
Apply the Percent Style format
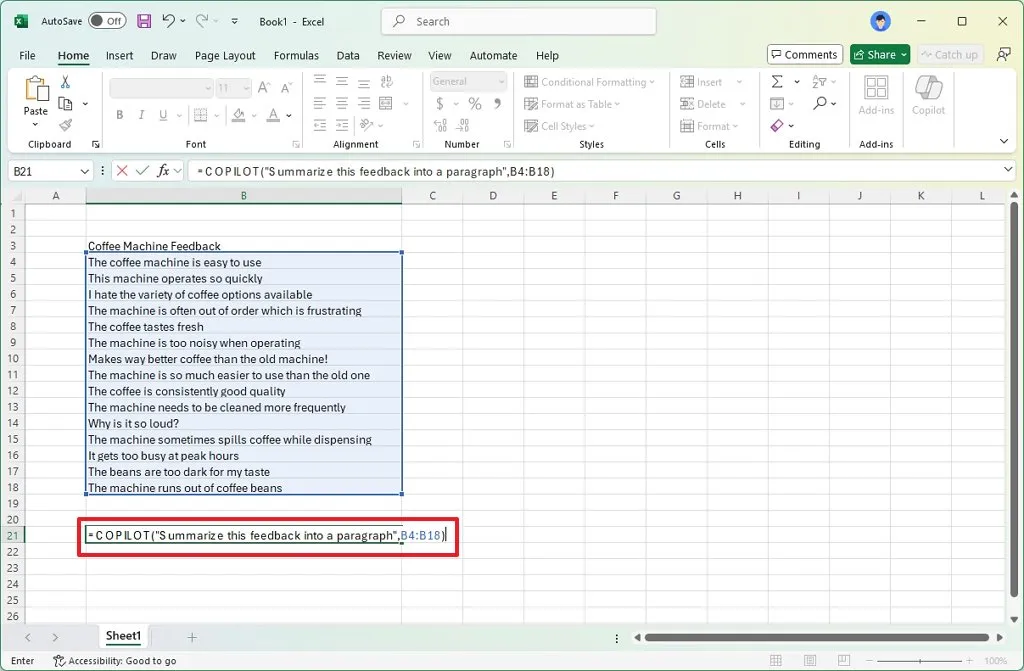click(x=474, y=104)
